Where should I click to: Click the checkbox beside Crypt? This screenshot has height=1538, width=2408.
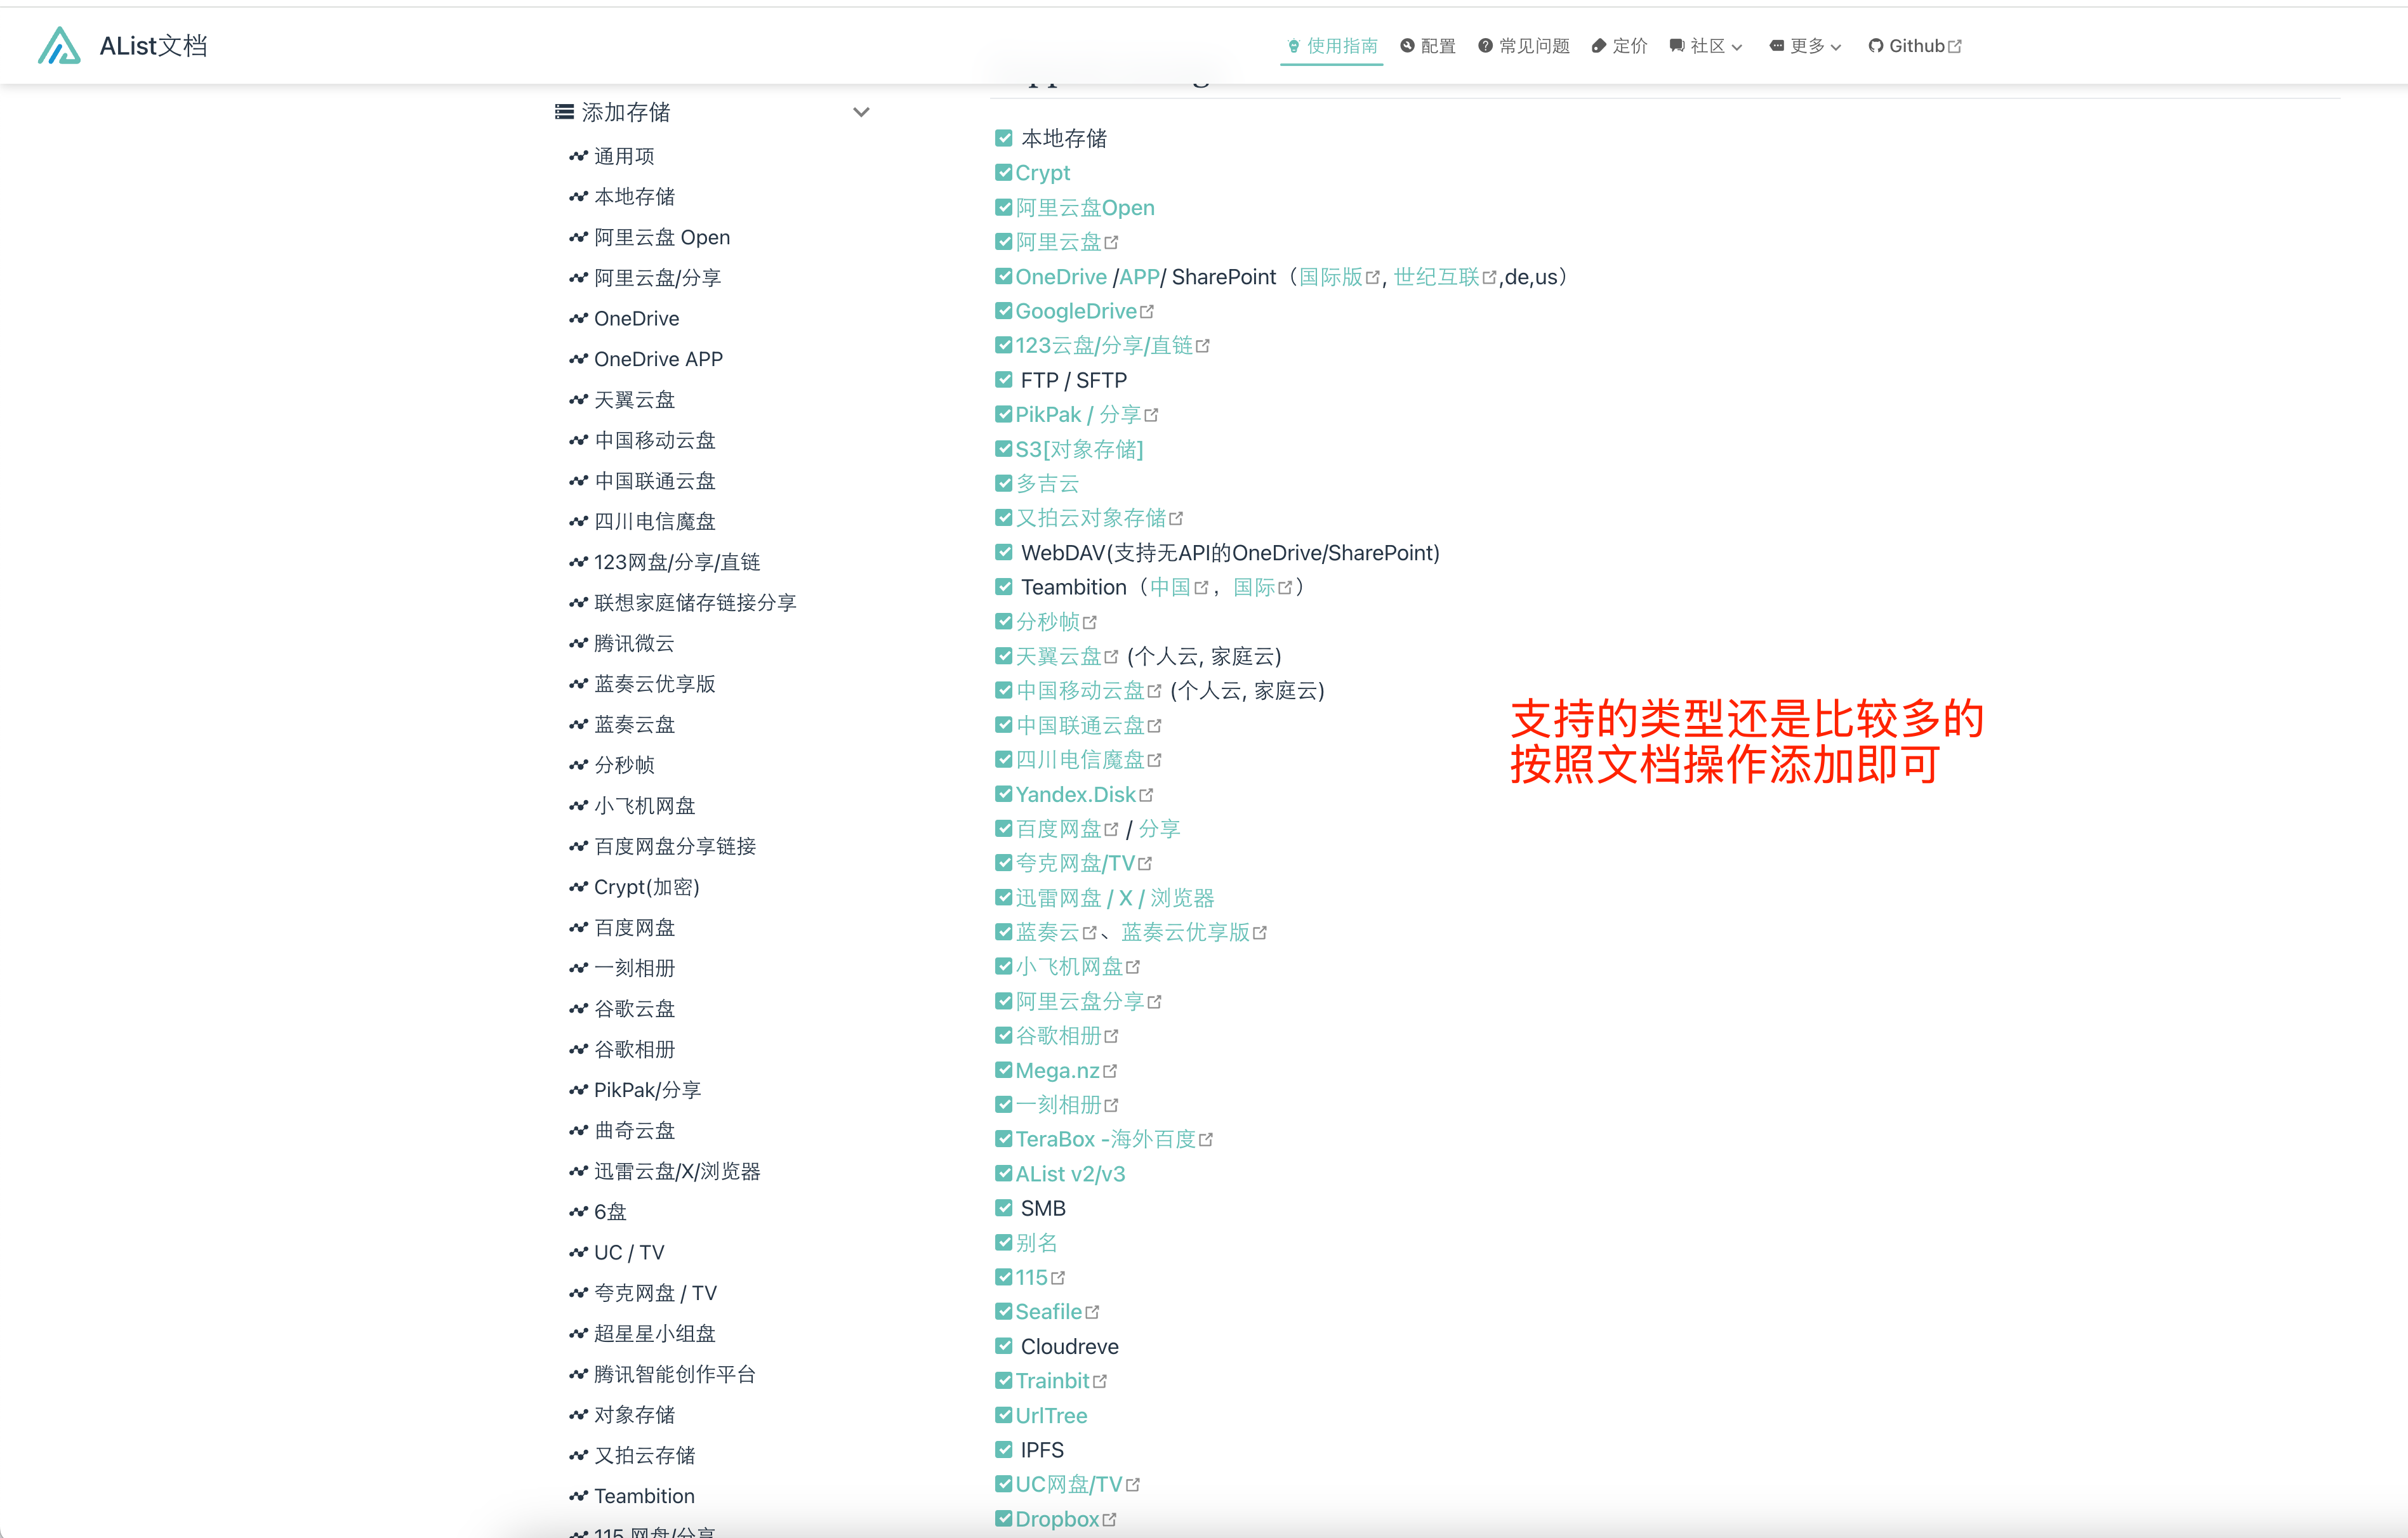pyautogui.click(x=1004, y=173)
